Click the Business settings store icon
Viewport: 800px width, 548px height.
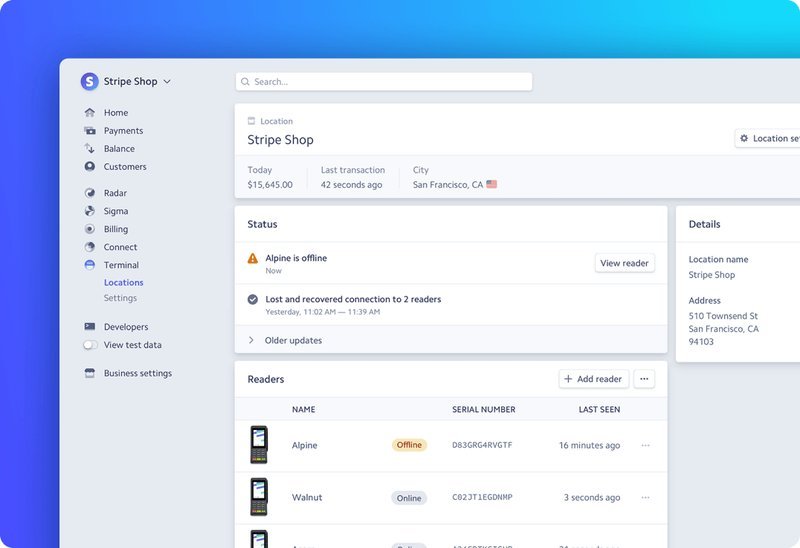90,373
